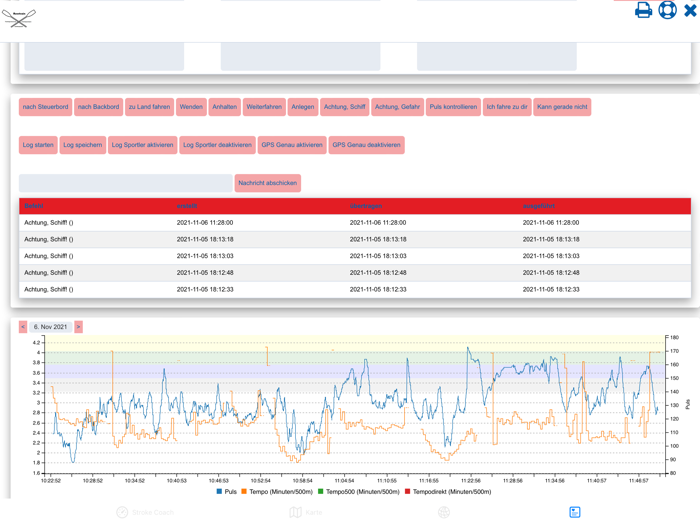Viewport: 700px width, 525px height.
Task: Toggle Tempodirekt (Minuten/500m) legend entry
Action: coord(448,492)
